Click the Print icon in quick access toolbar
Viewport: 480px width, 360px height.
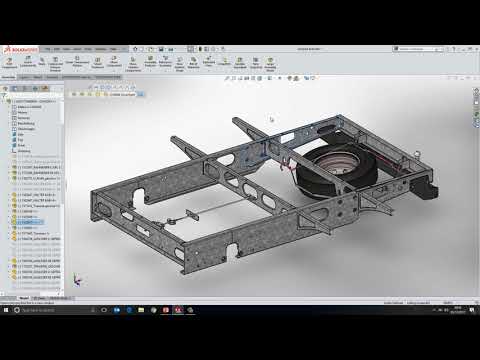pyautogui.click(x=171, y=49)
